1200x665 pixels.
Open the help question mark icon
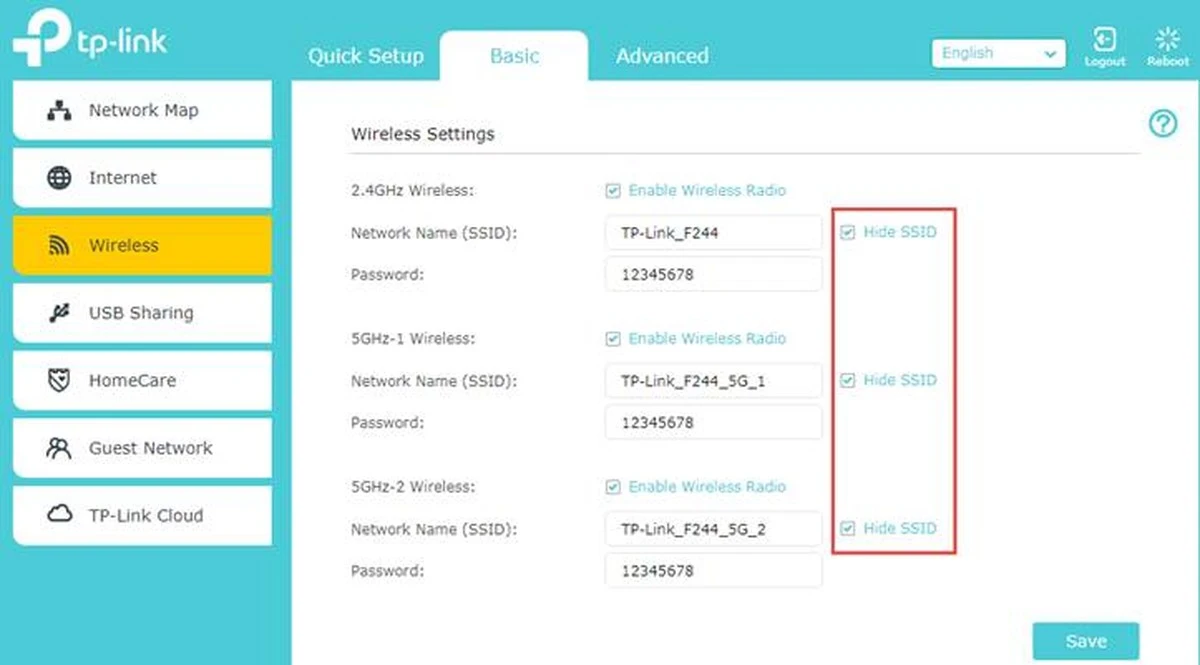pos(1163,124)
